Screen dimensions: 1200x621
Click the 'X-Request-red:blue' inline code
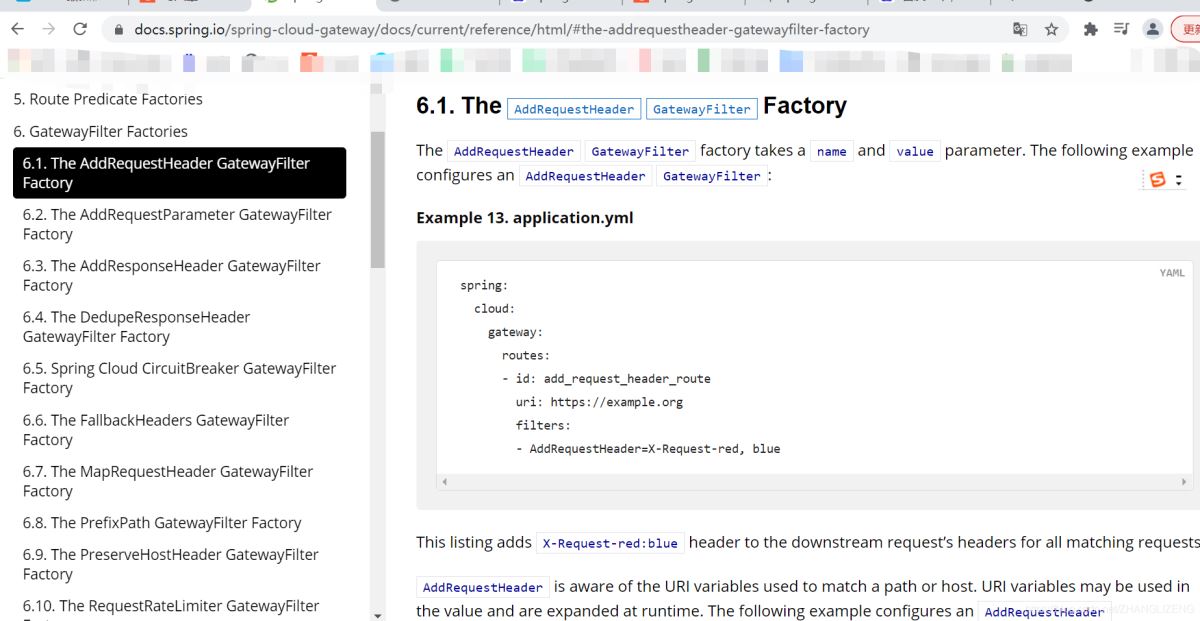pyautogui.click(x=610, y=543)
